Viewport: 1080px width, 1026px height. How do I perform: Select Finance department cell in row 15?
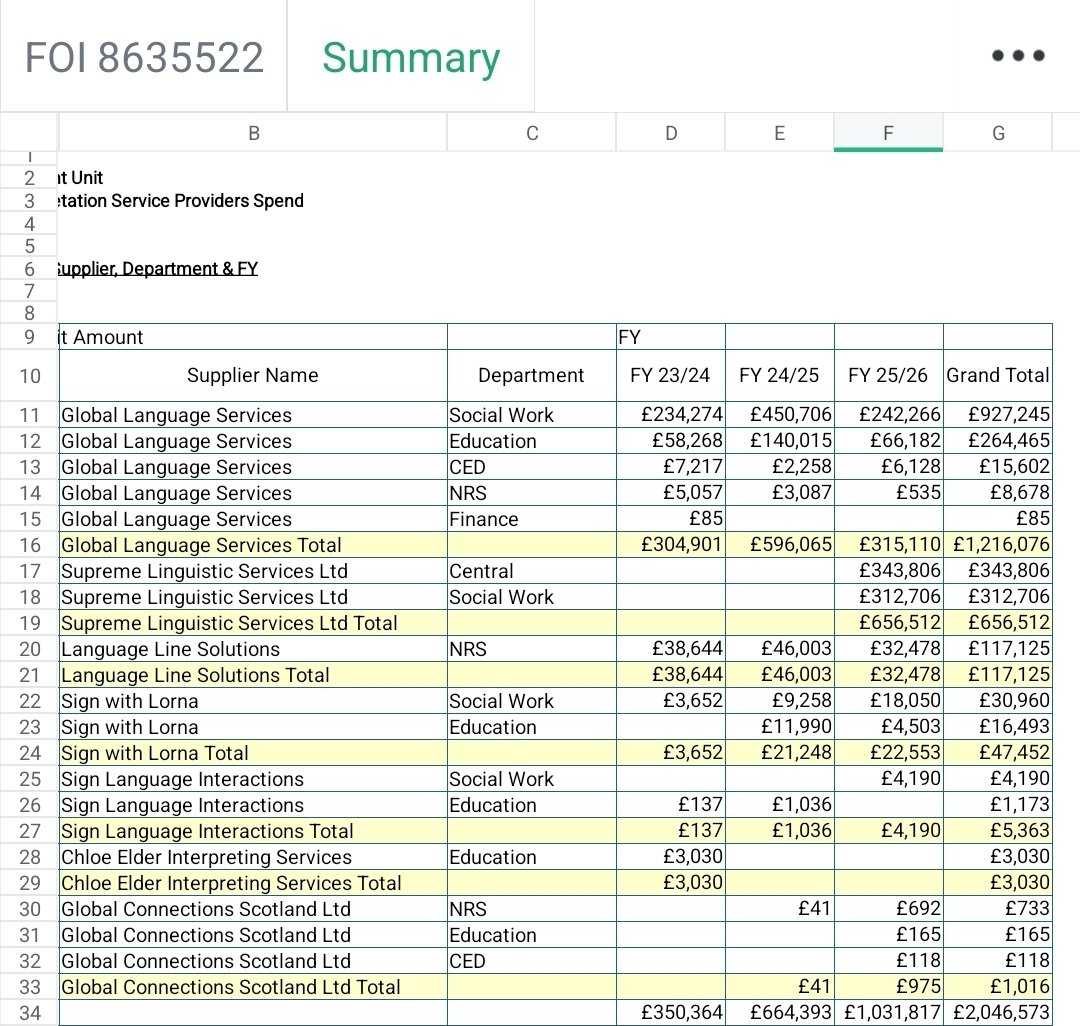pyautogui.click(x=532, y=519)
